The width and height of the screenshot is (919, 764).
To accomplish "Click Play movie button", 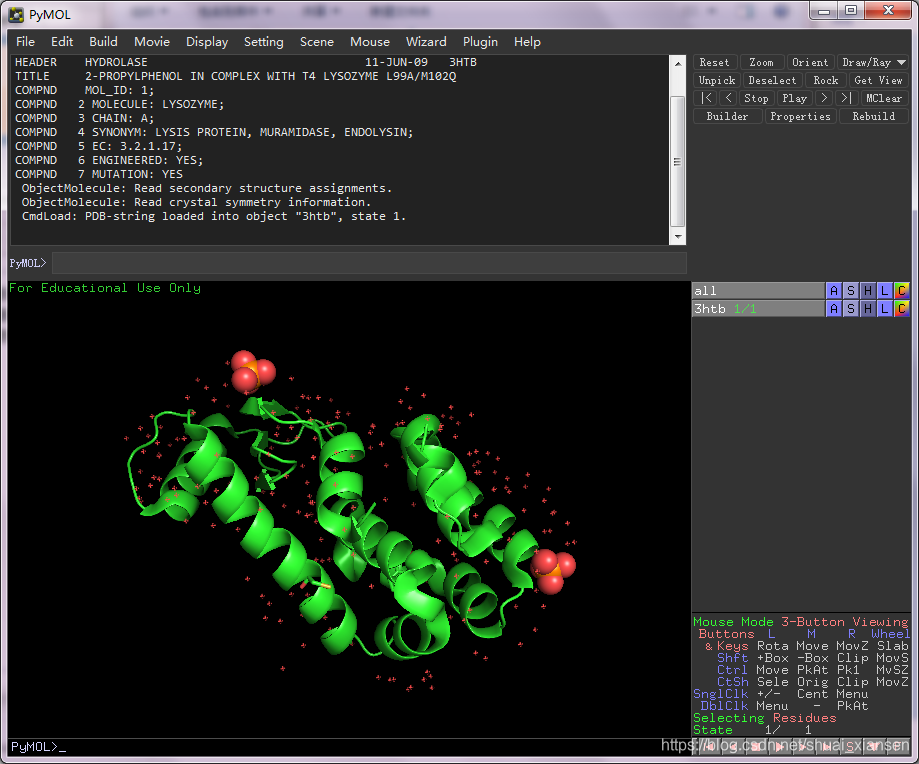I will [x=794, y=98].
